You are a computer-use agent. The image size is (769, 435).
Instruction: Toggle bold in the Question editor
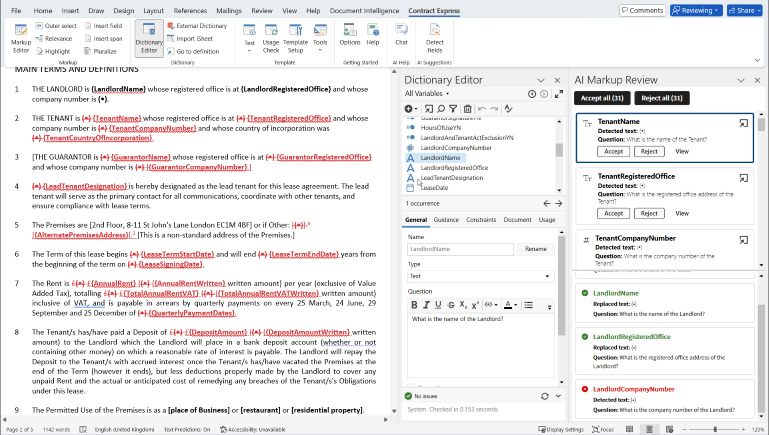pyautogui.click(x=413, y=305)
